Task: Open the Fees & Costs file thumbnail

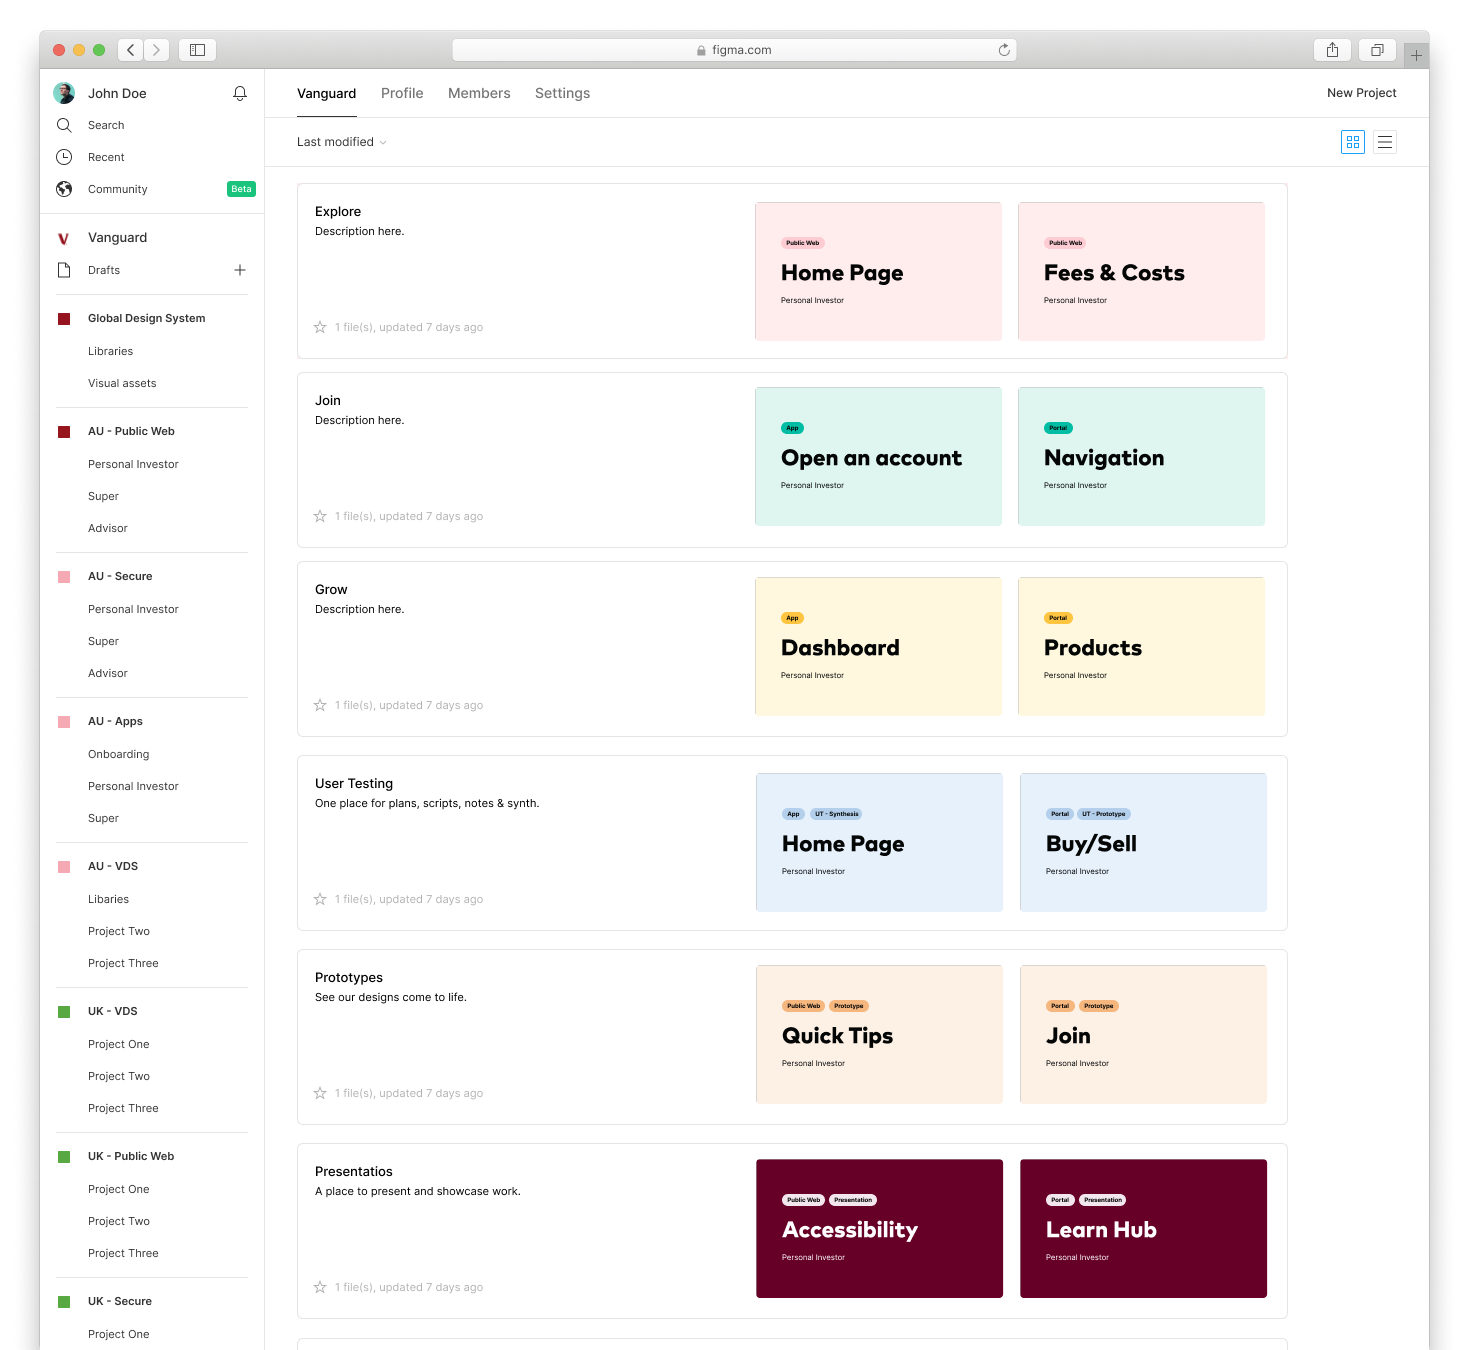Action: coord(1141,271)
